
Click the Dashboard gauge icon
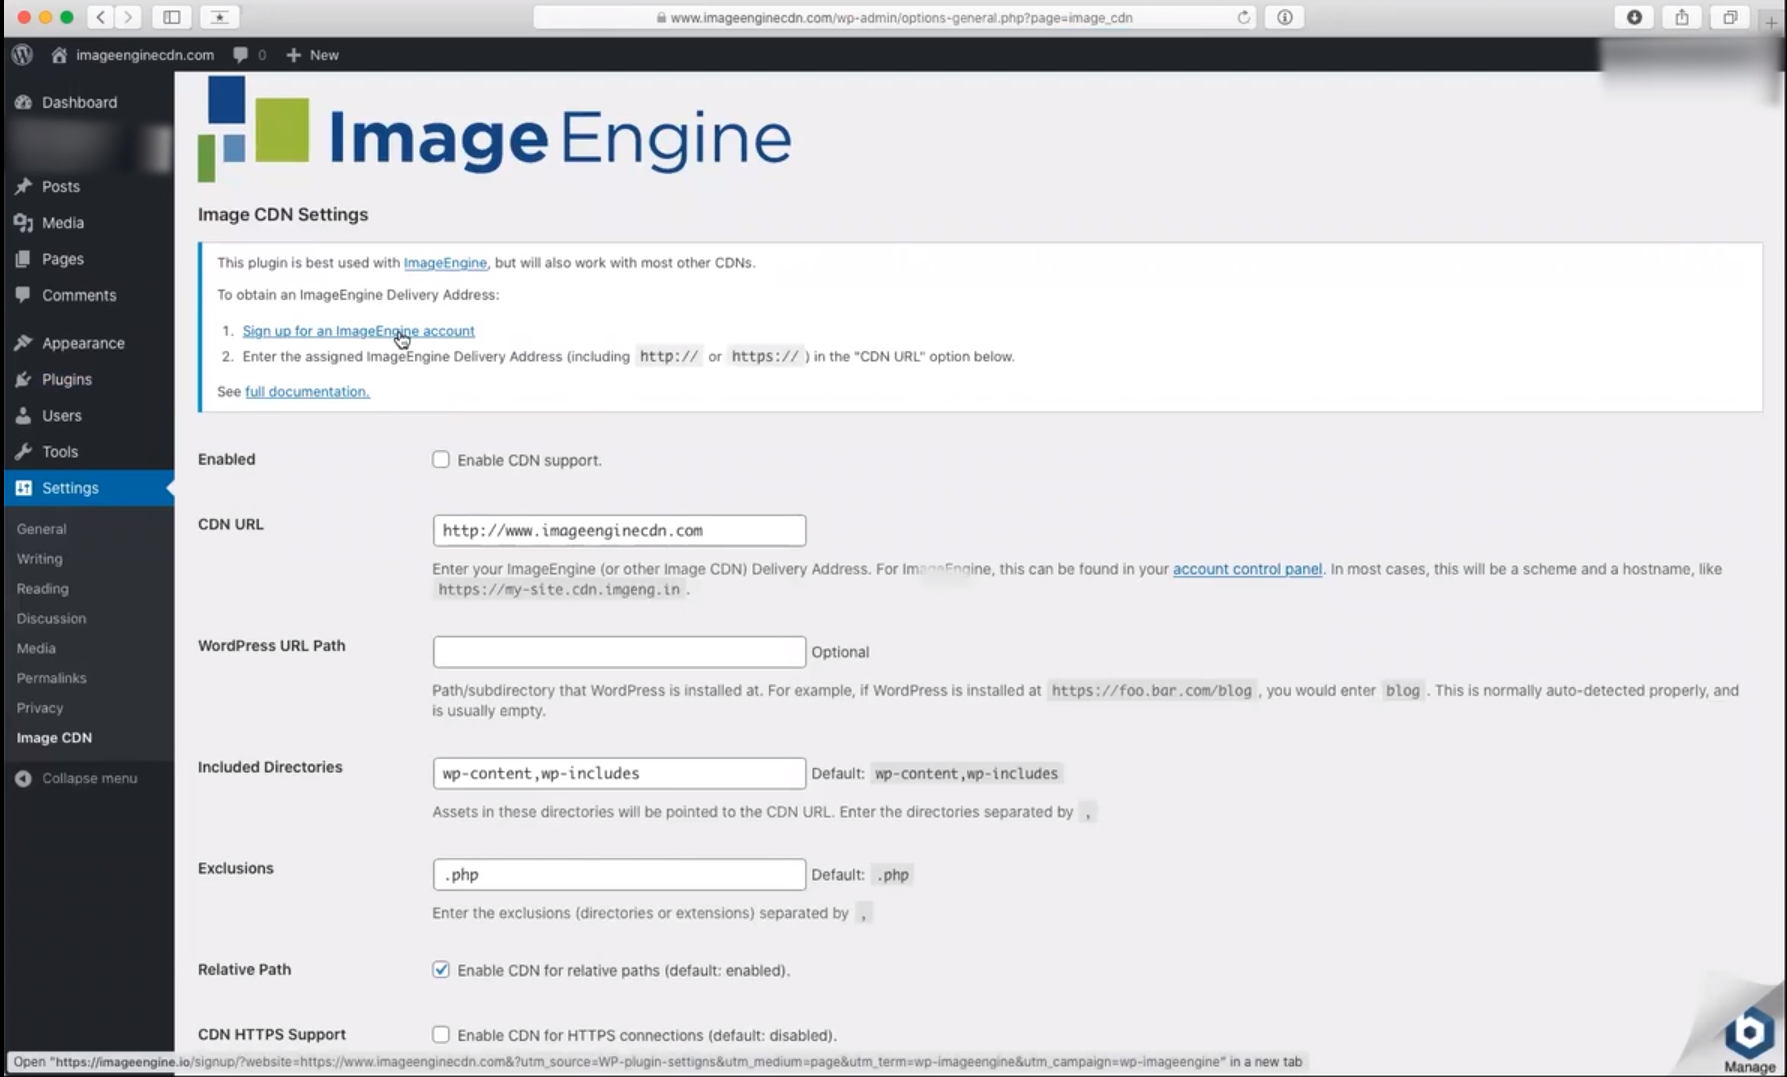pyautogui.click(x=23, y=102)
